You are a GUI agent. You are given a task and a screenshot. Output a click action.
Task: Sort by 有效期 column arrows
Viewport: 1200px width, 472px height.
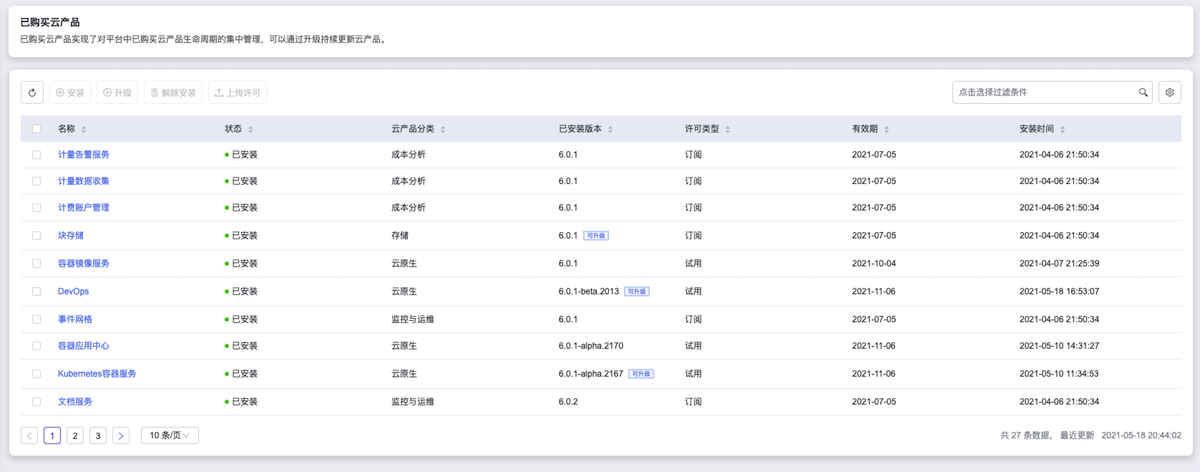[x=886, y=130]
